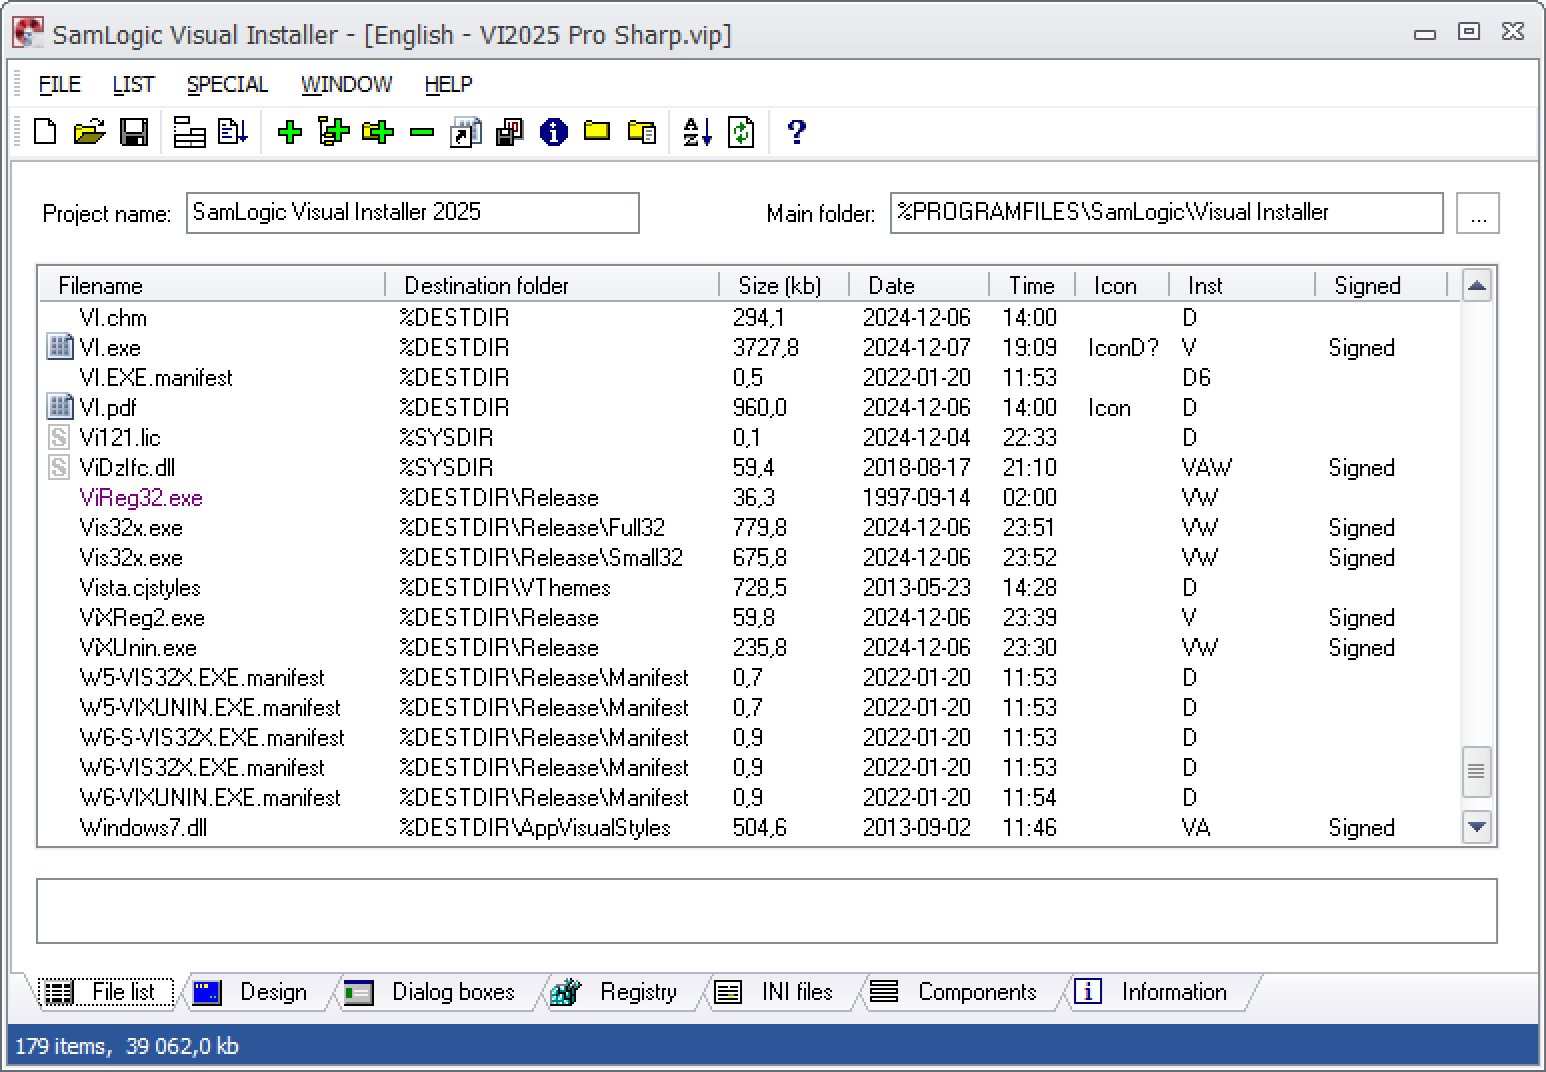Viewport: 1546px width, 1072px height.
Task: Browse for main folder with the ... button
Action: tap(1478, 213)
